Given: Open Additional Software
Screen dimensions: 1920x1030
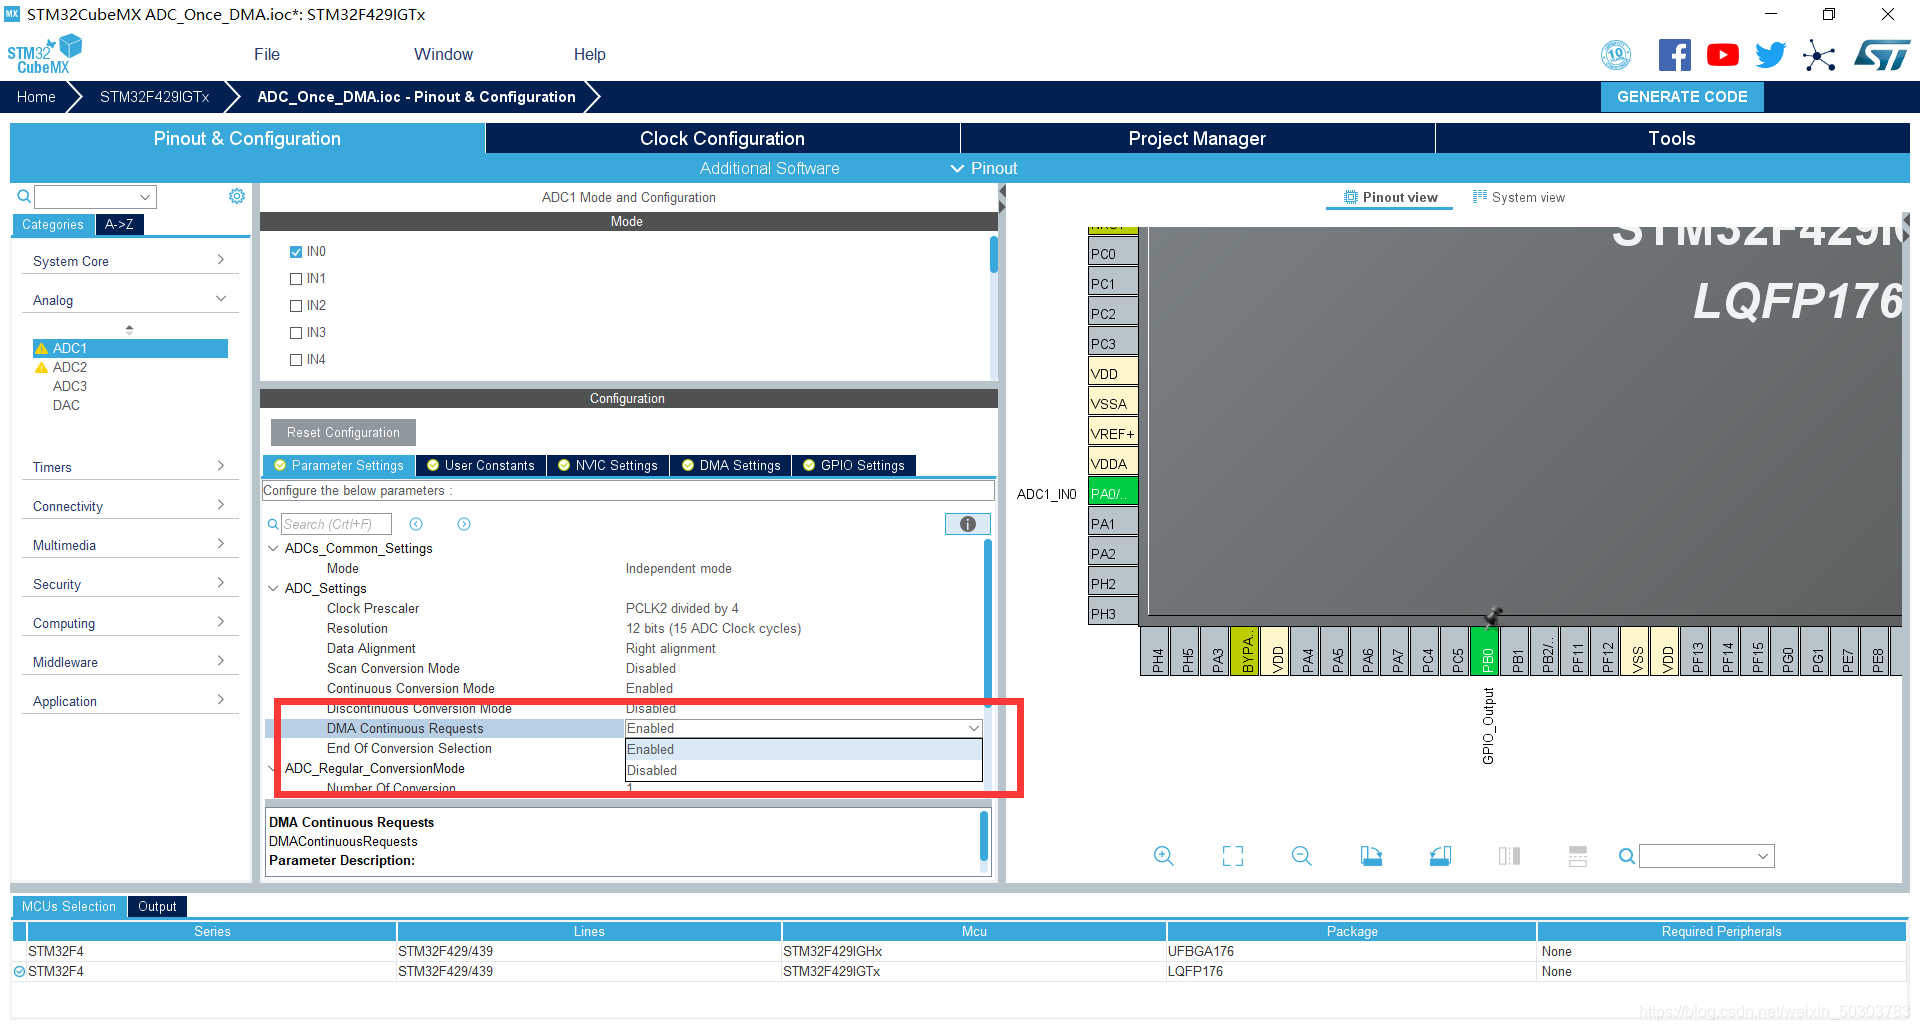Looking at the screenshot, I should (x=769, y=168).
